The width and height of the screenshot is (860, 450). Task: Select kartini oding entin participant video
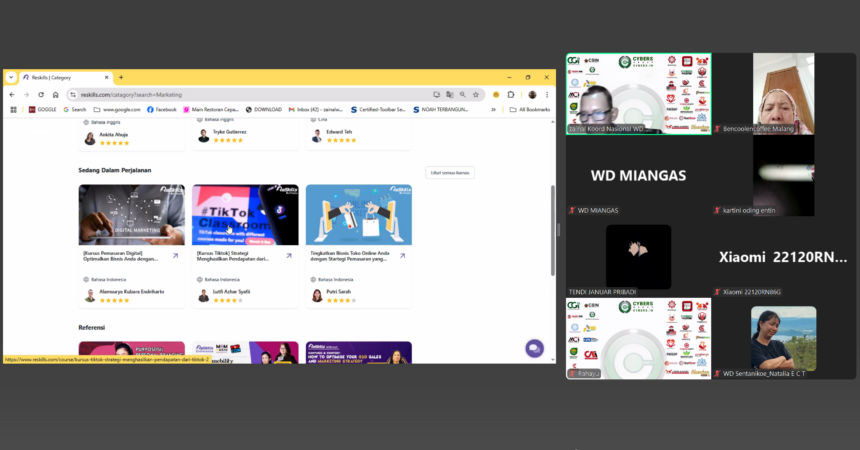coord(784,176)
